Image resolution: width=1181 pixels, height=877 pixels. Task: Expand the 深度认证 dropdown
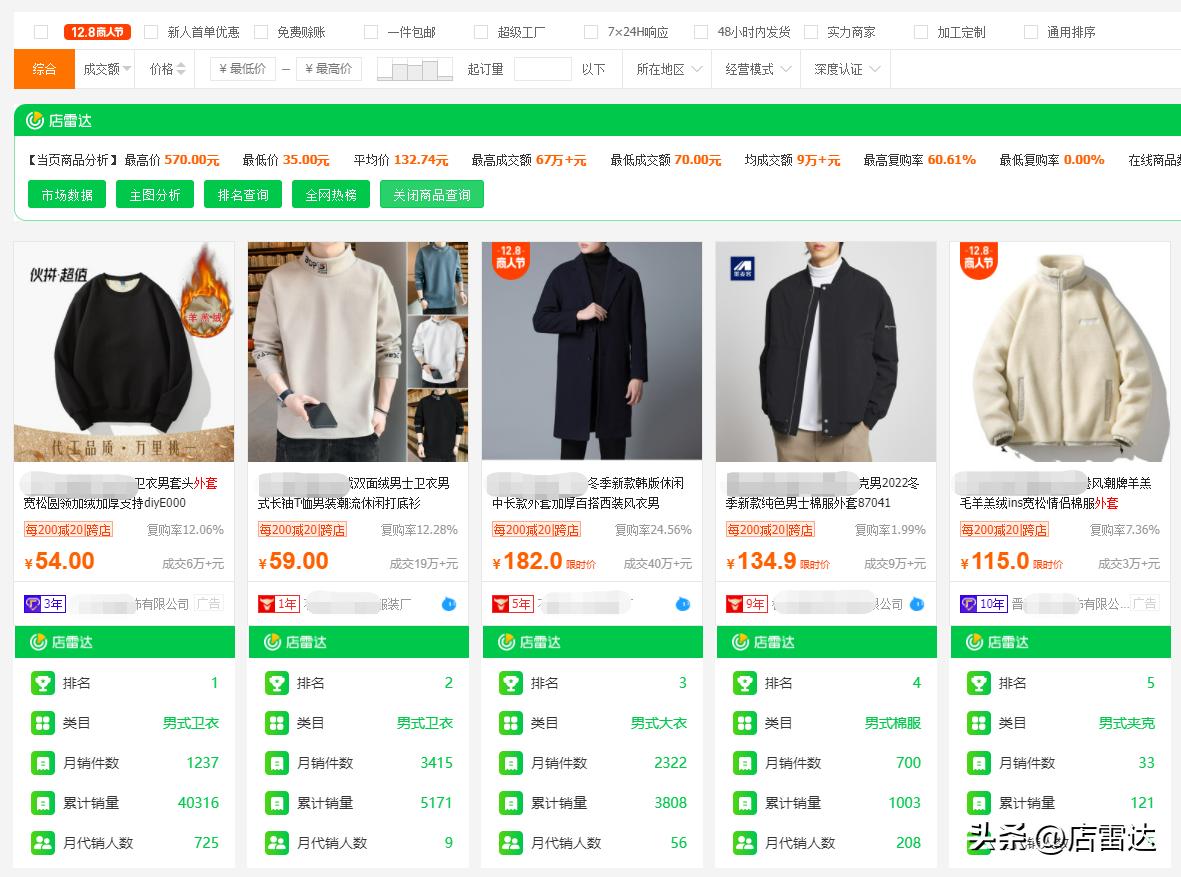[x=846, y=69]
